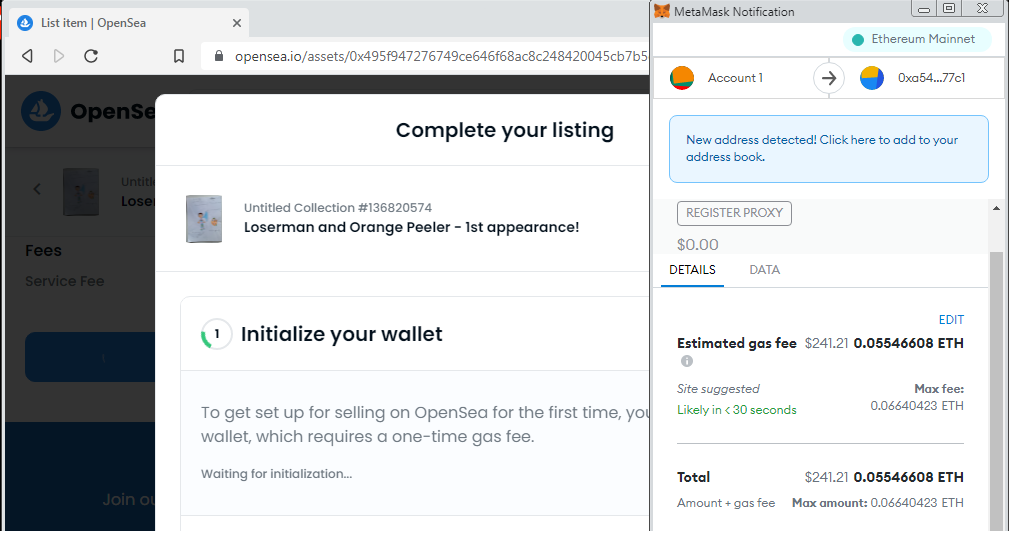Open the Ethereum Mainnet network selector
The width and height of the screenshot is (1009, 535).
pos(917,39)
